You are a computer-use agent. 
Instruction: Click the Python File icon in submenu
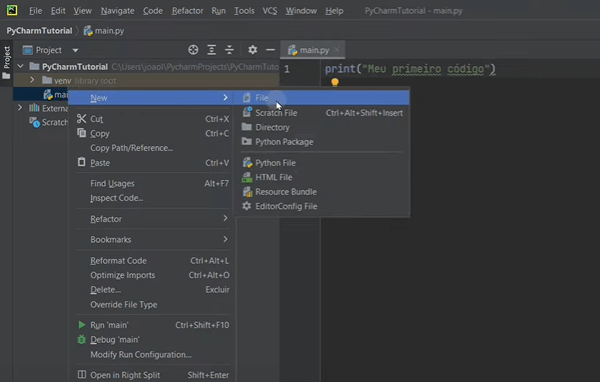(247, 163)
